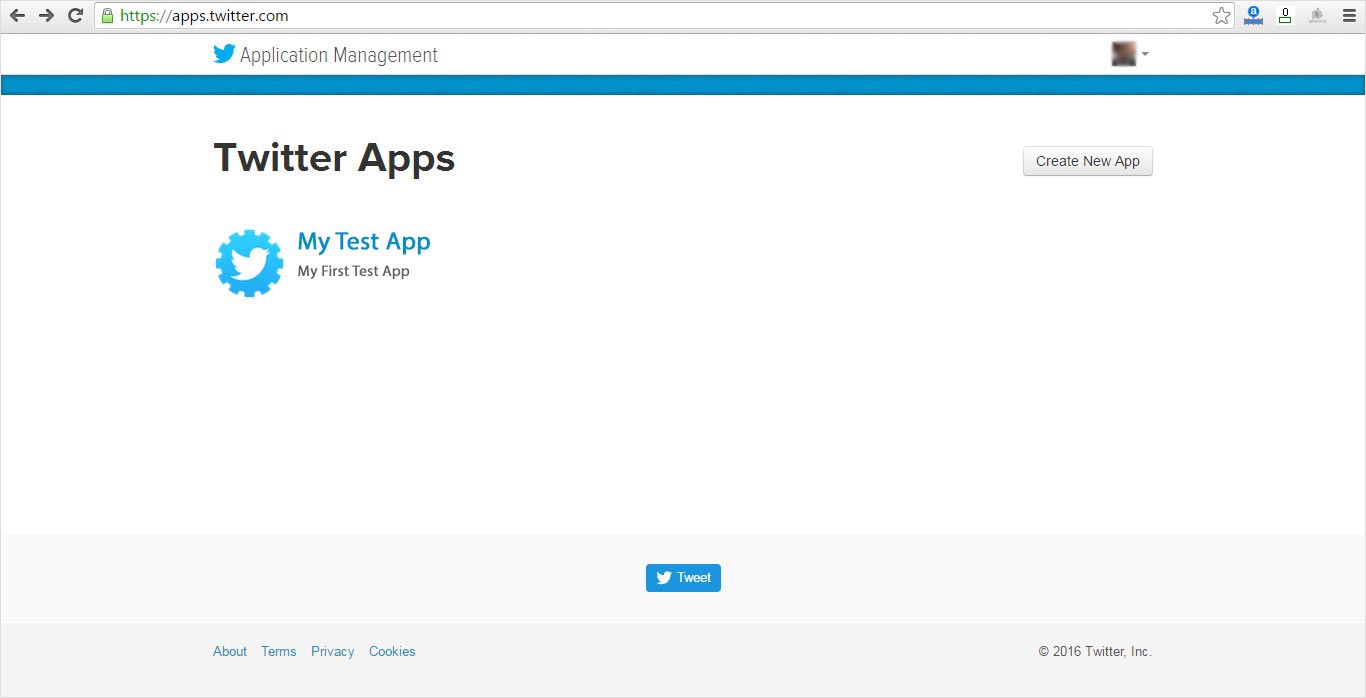The width and height of the screenshot is (1366, 698).
Task: Open the grey extension icon beside menu
Action: click(1318, 15)
